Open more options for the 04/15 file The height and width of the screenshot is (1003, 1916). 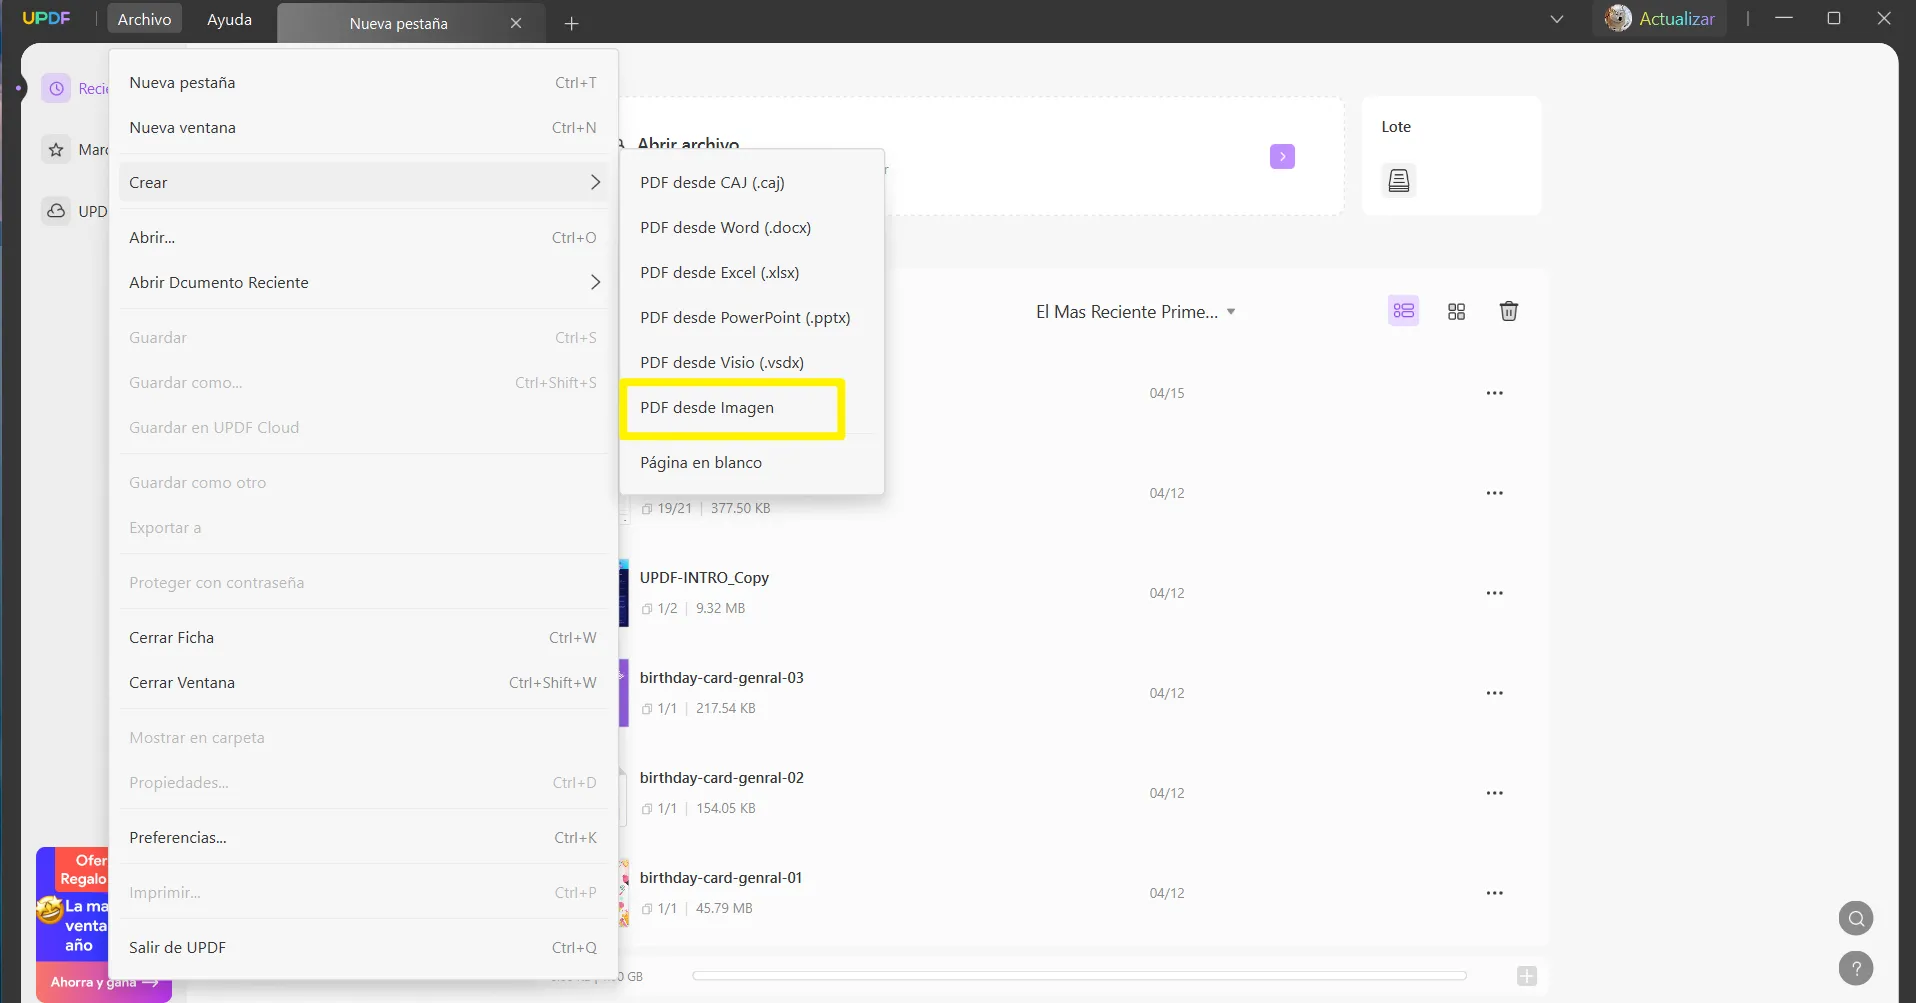[x=1494, y=393]
